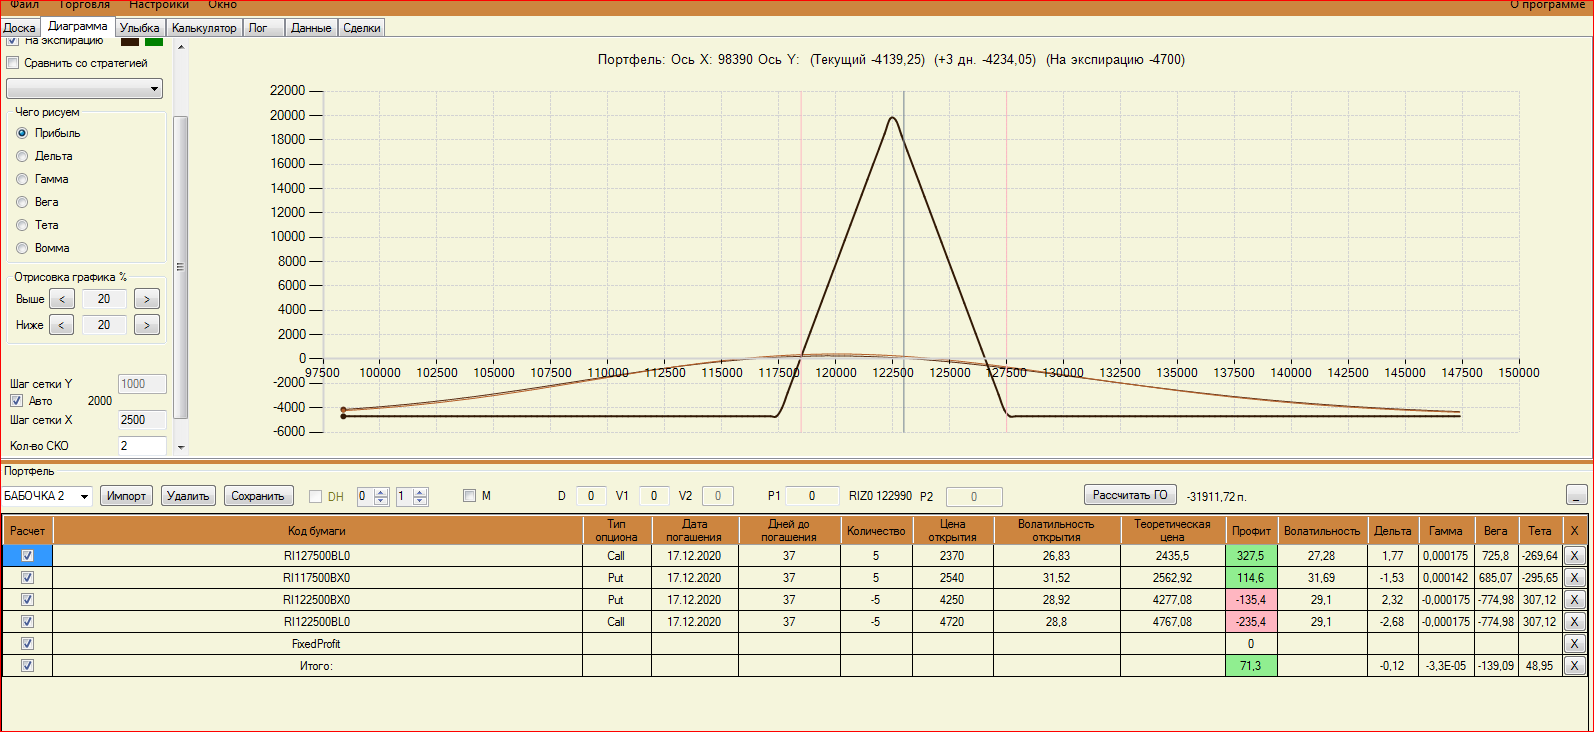This screenshot has height=732, width=1594.
Task: Click the green color swatch
Action: click(x=154, y=42)
